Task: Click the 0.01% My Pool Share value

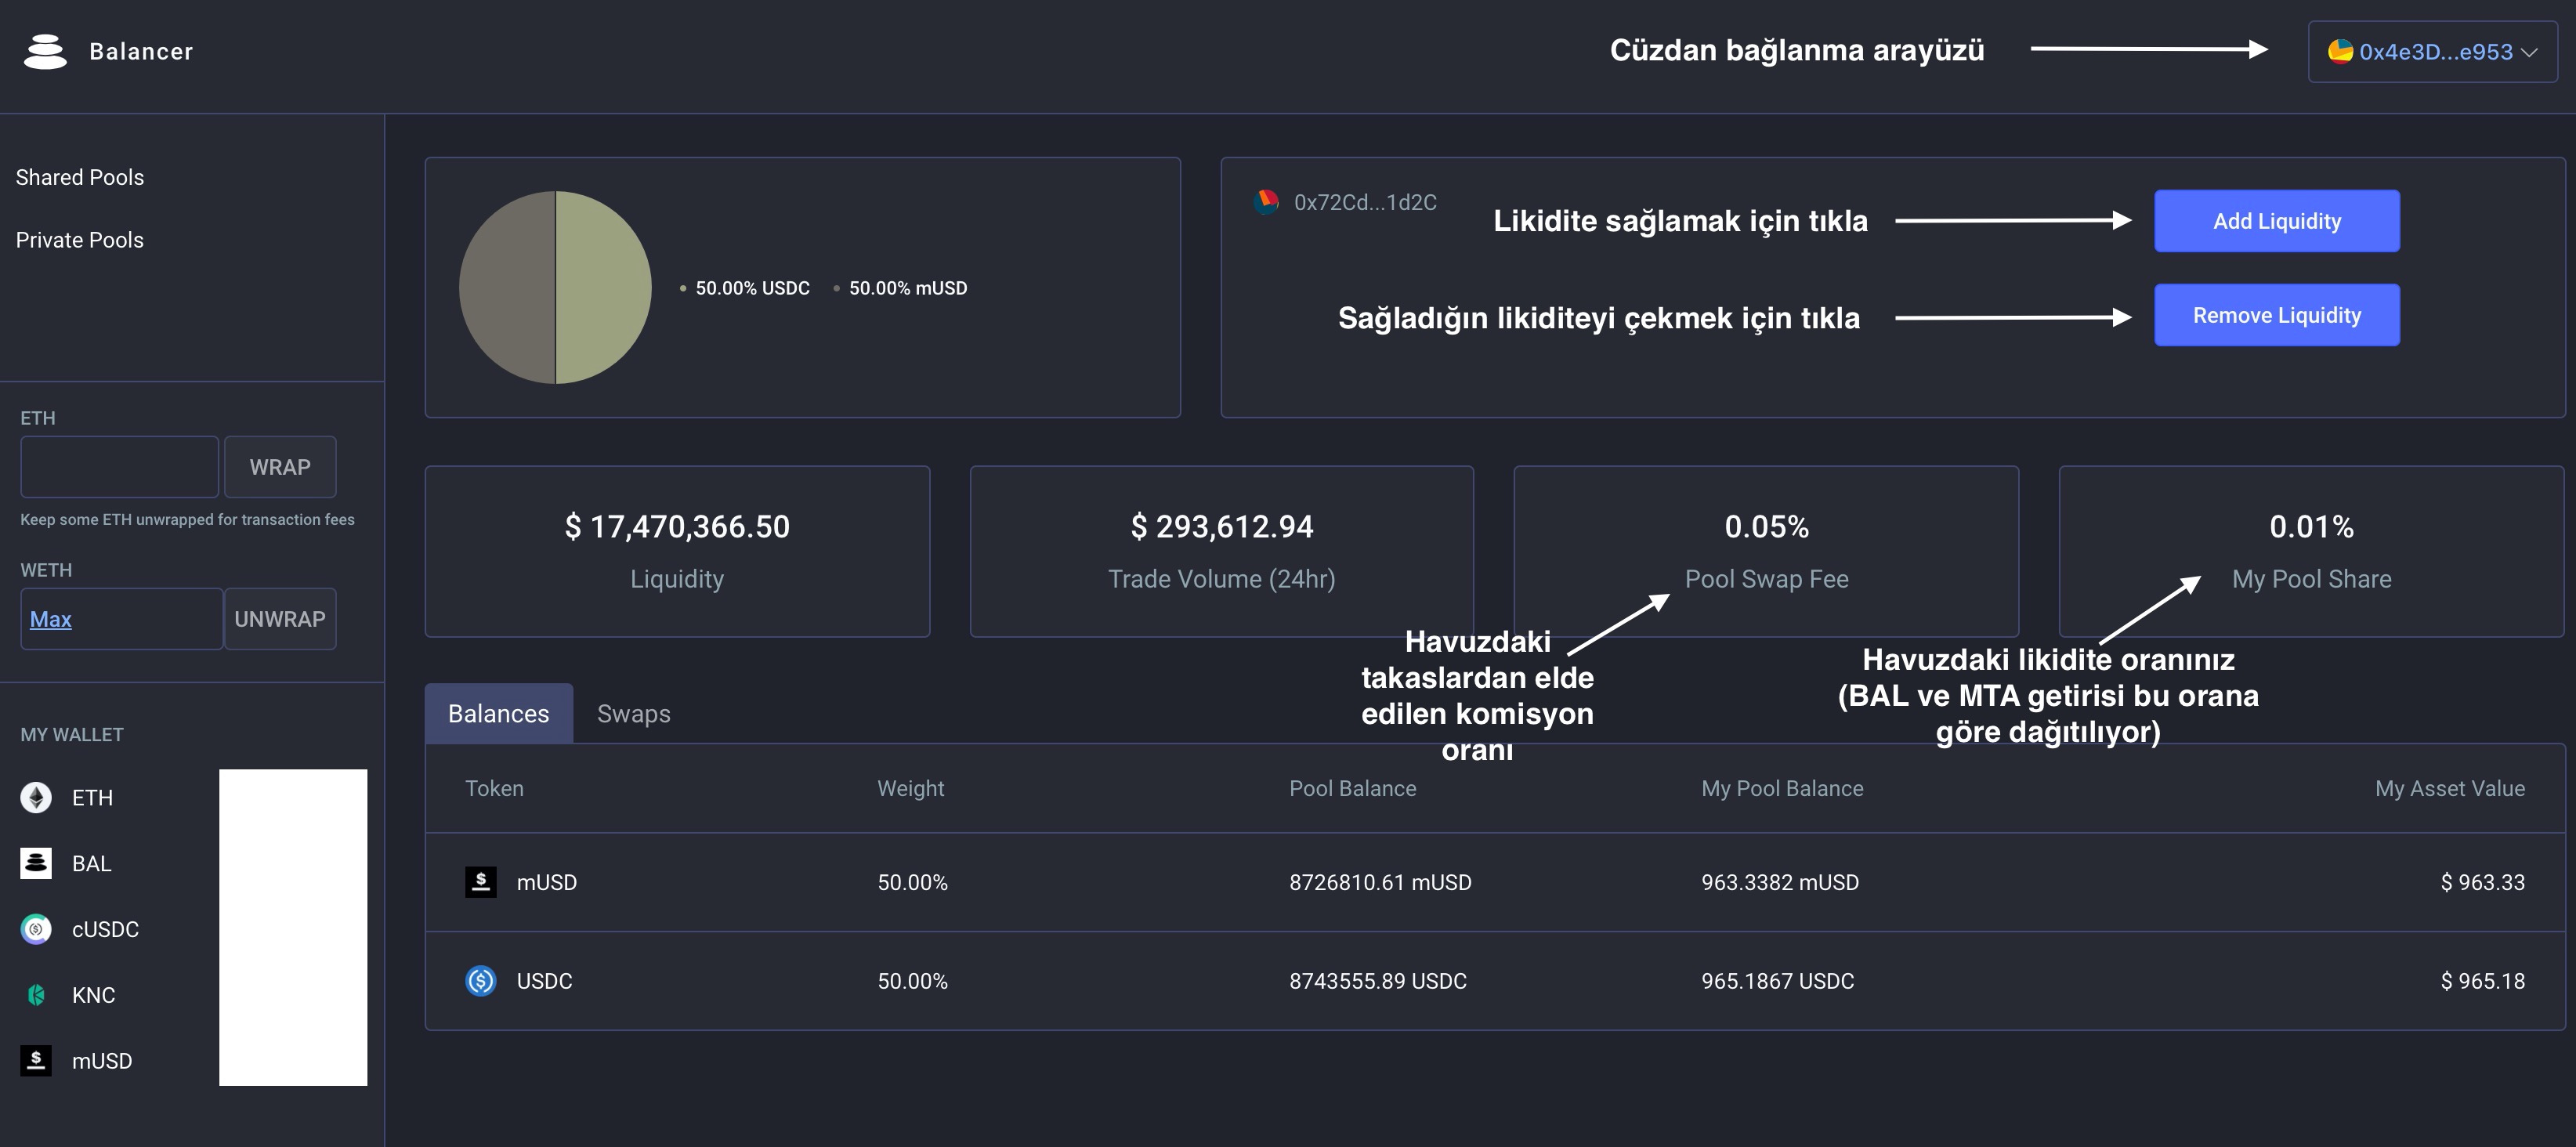Action: point(2312,526)
